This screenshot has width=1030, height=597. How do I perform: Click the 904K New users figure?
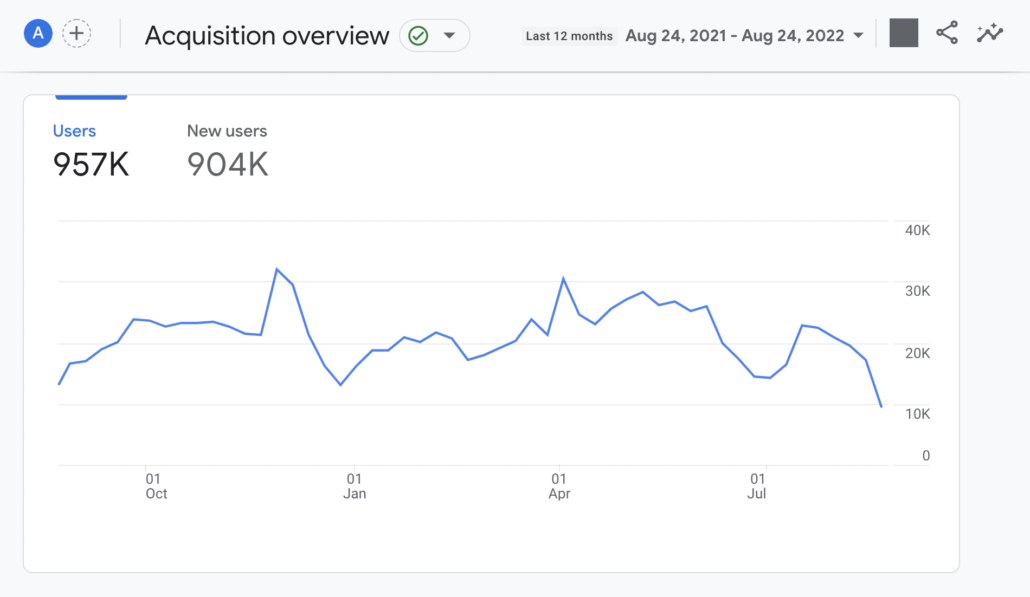coord(227,164)
